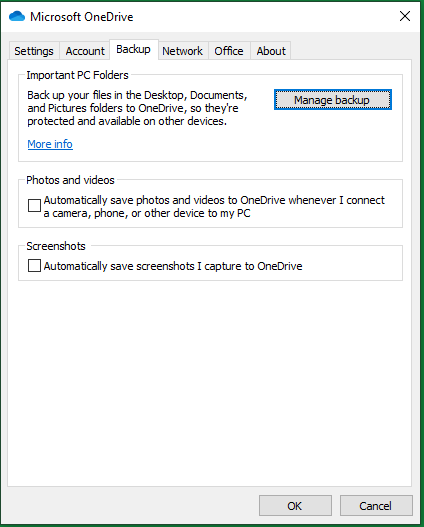This screenshot has width=424, height=527.
Task: Click the 'Back up your files' description text
Action: coord(137,108)
